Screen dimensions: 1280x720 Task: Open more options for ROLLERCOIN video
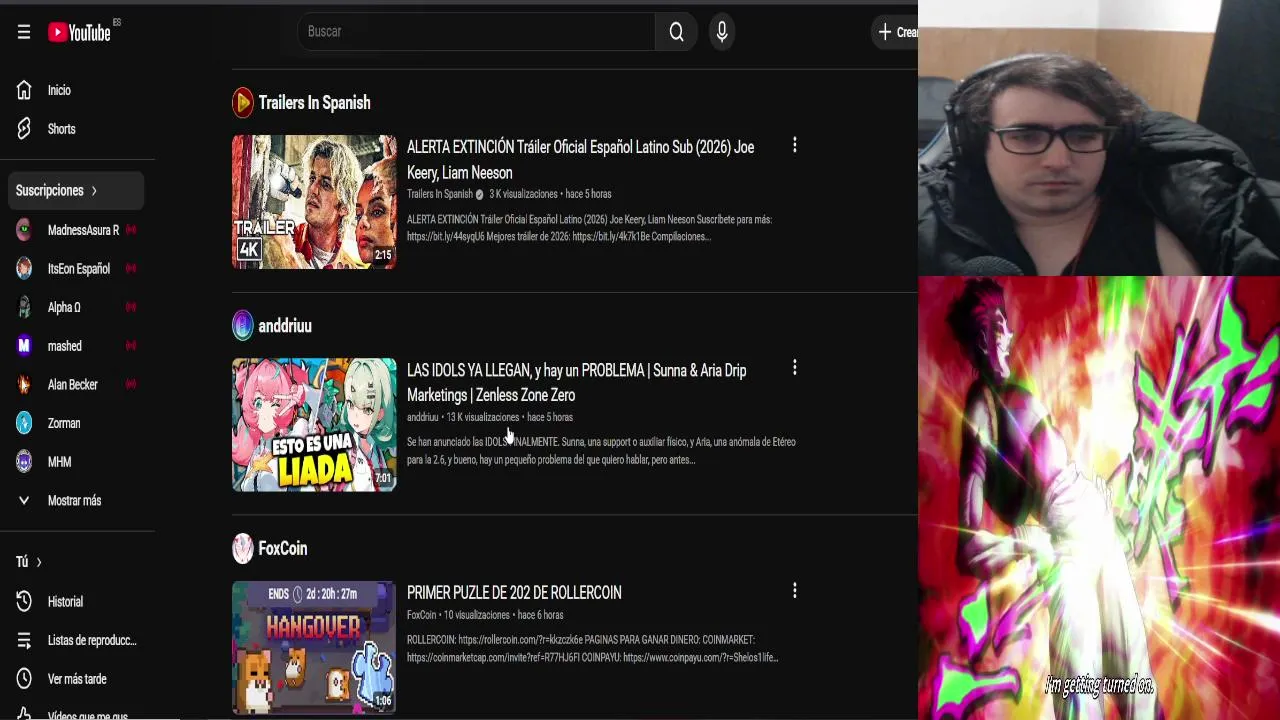tap(795, 591)
